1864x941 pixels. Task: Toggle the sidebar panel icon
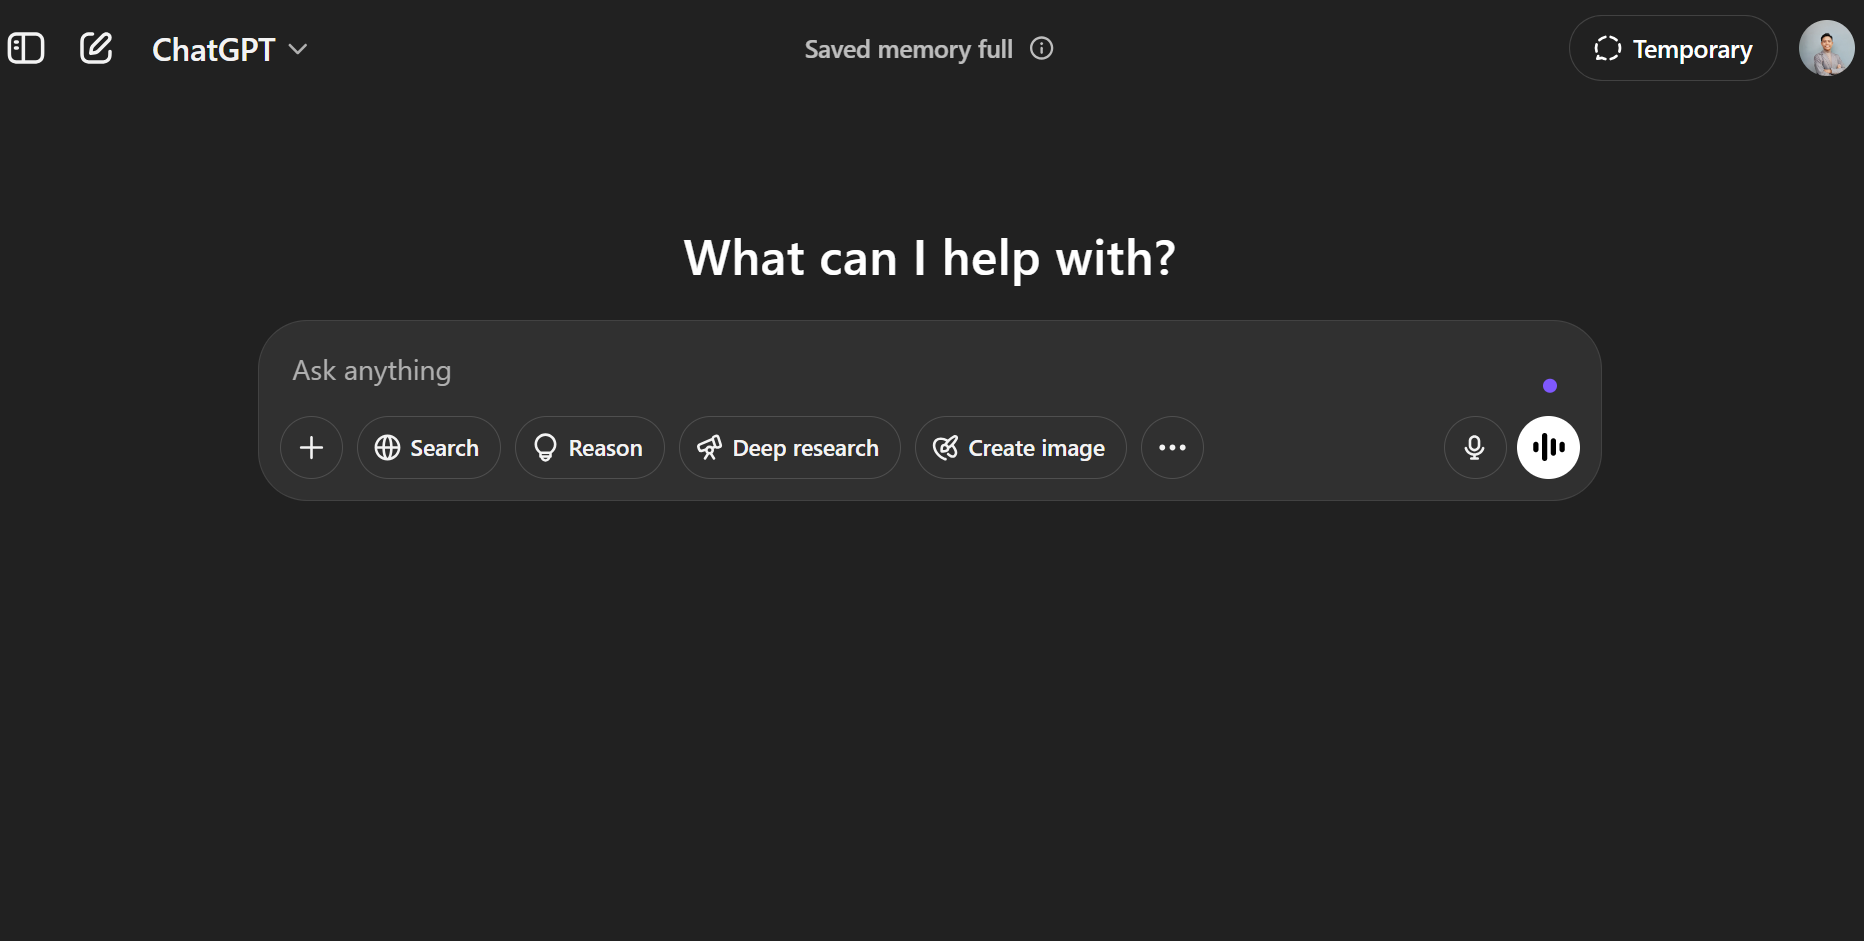pos(26,48)
